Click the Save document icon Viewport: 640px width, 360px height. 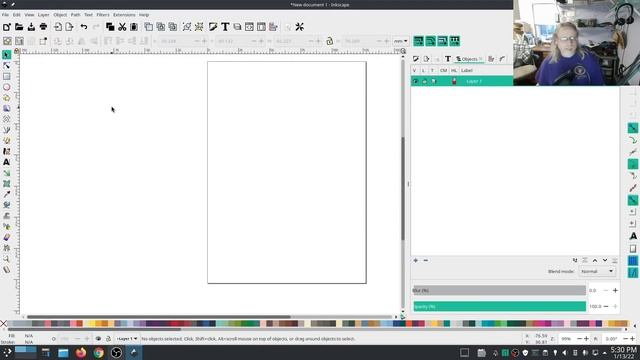click(x=31, y=27)
